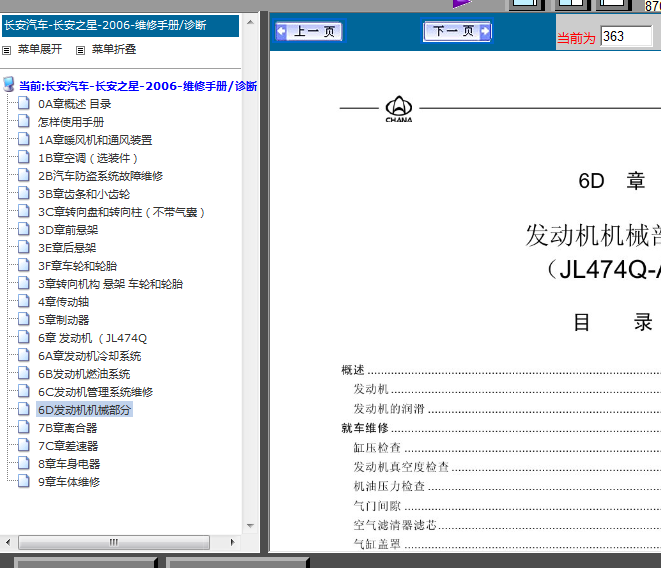Open 2B汽车防盗系统故障维修 chapter
The width and height of the screenshot is (661, 568).
(100, 176)
